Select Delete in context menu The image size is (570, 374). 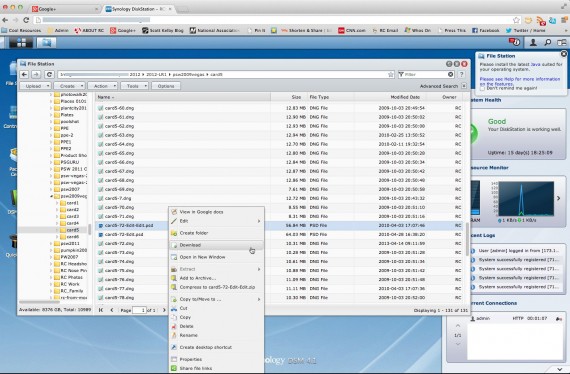pyautogui.click(x=217, y=326)
